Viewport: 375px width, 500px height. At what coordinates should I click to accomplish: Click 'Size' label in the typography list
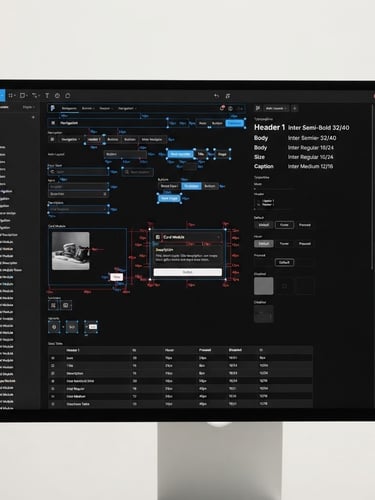pyautogui.click(x=259, y=157)
